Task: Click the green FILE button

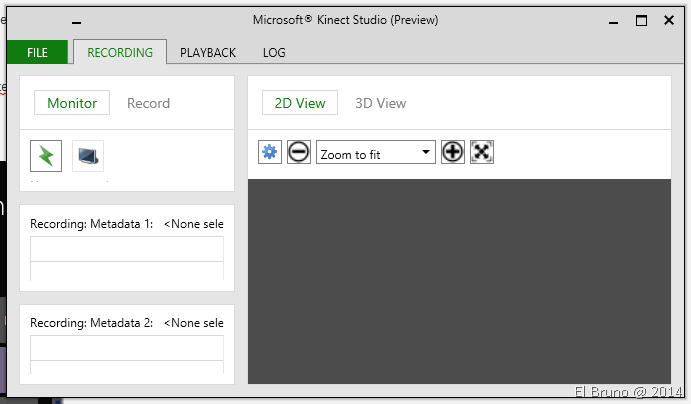Action: [x=37, y=52]
